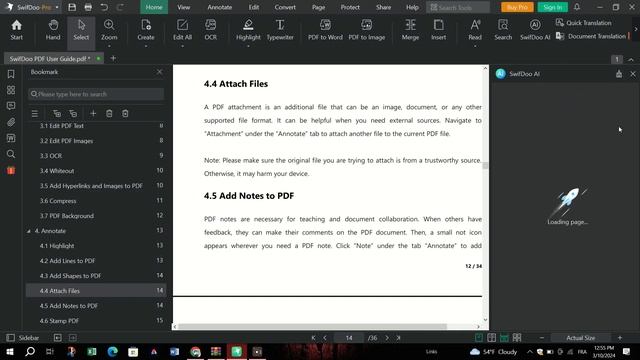Go to next page arrow
Image resolution: width=640 pixels, height=360 pixels.
tap(387, 338)
